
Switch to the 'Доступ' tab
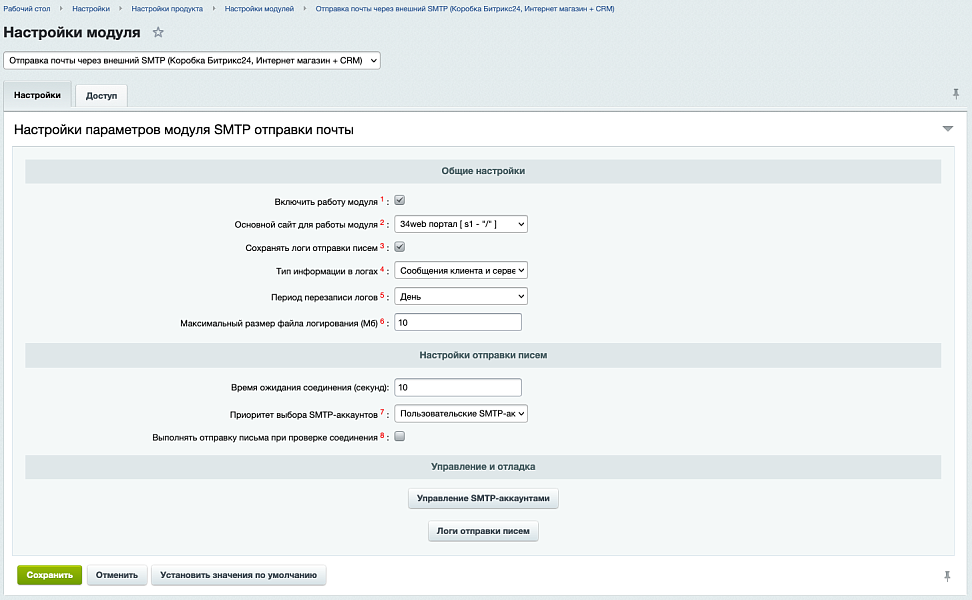pos(101,96)
